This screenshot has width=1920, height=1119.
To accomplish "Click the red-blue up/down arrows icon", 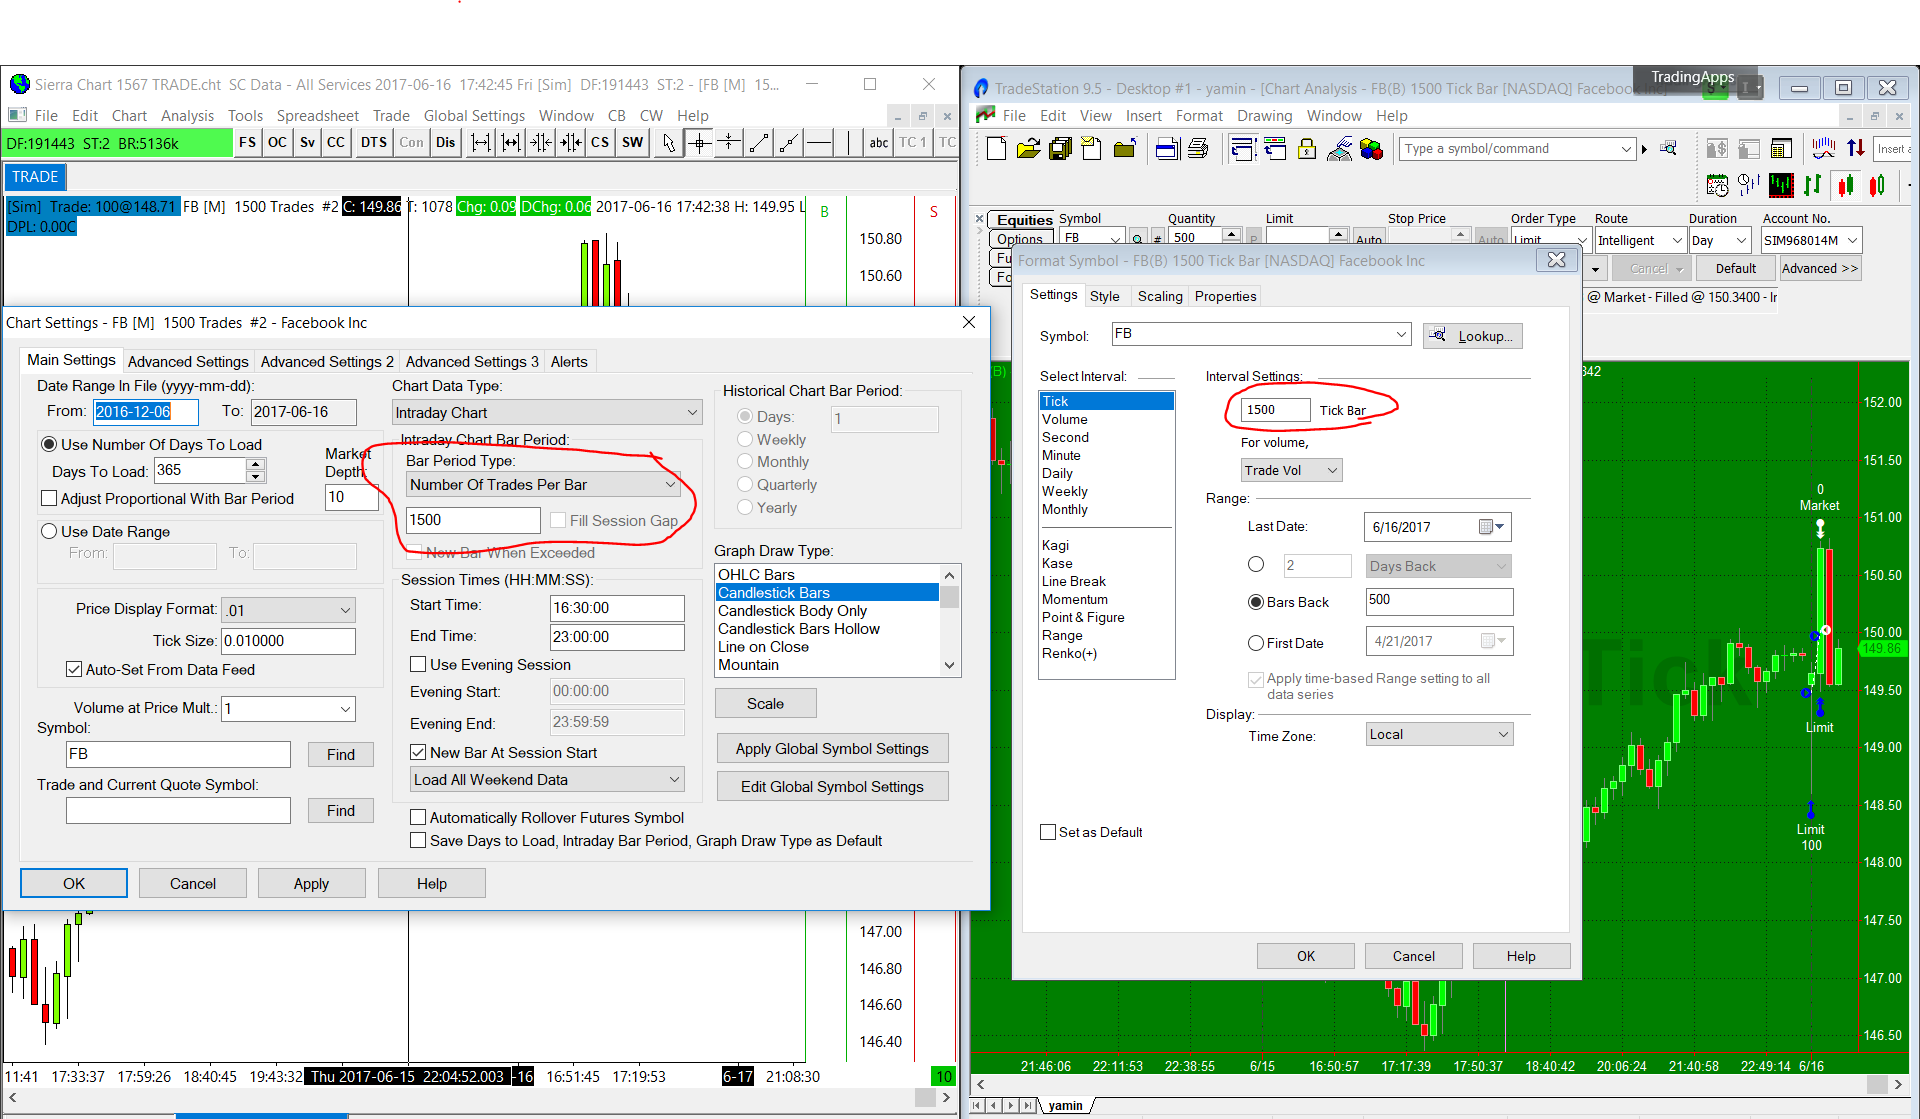I will click(1856, 149).
